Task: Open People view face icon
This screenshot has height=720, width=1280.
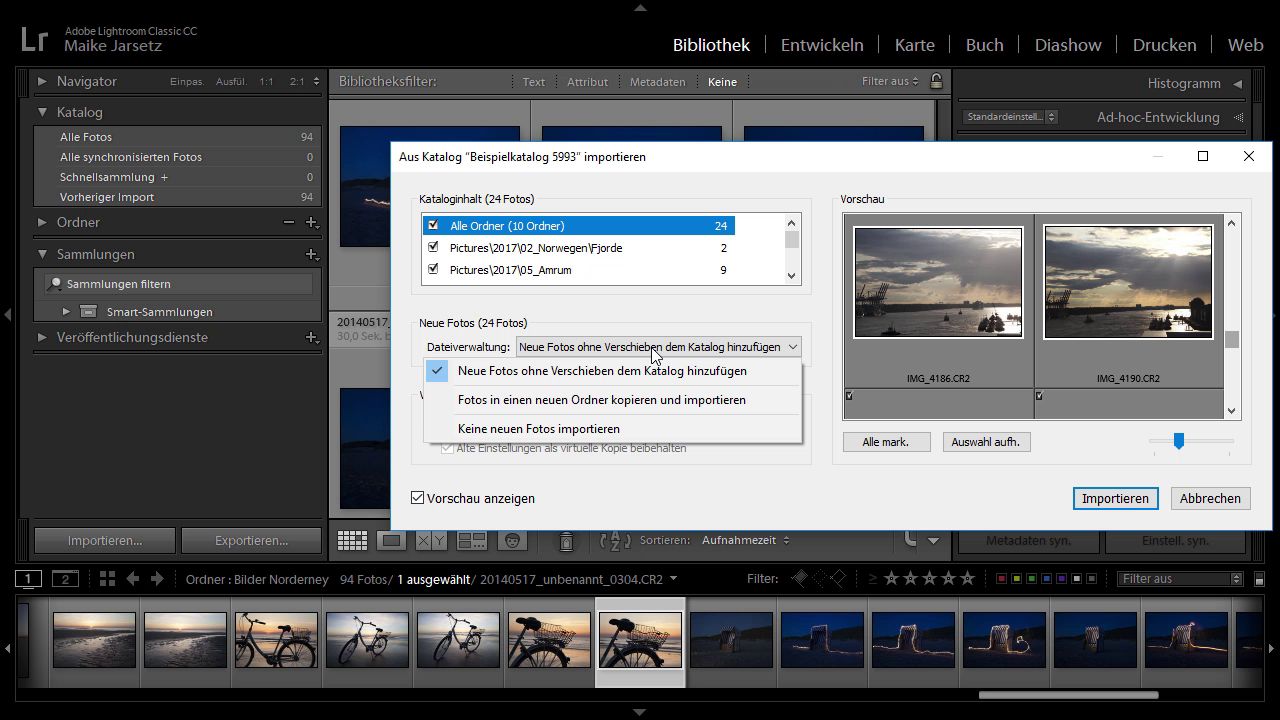Action: pos(512,541)
